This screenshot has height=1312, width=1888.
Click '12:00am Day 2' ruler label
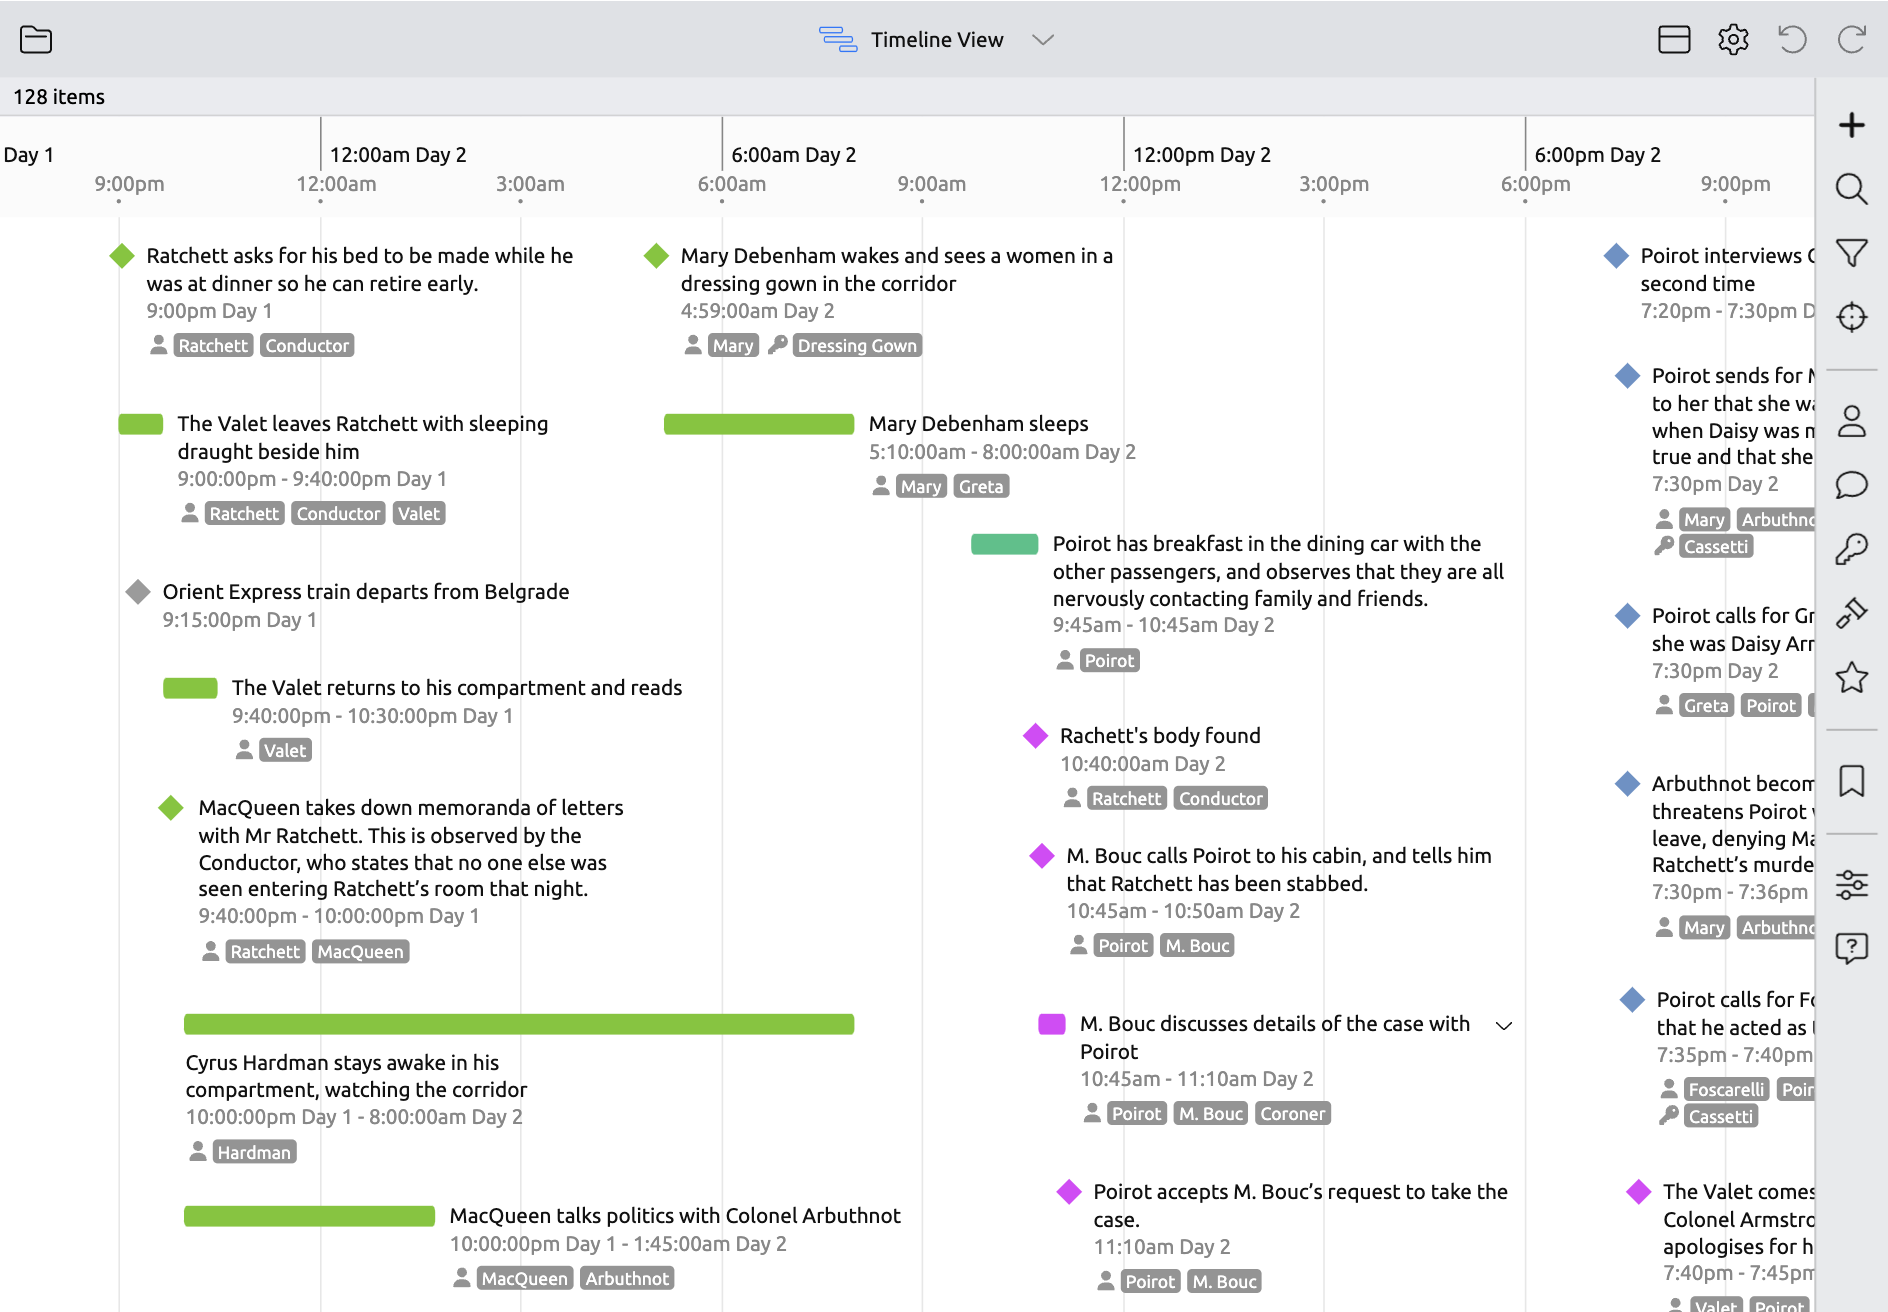[398, 155]
